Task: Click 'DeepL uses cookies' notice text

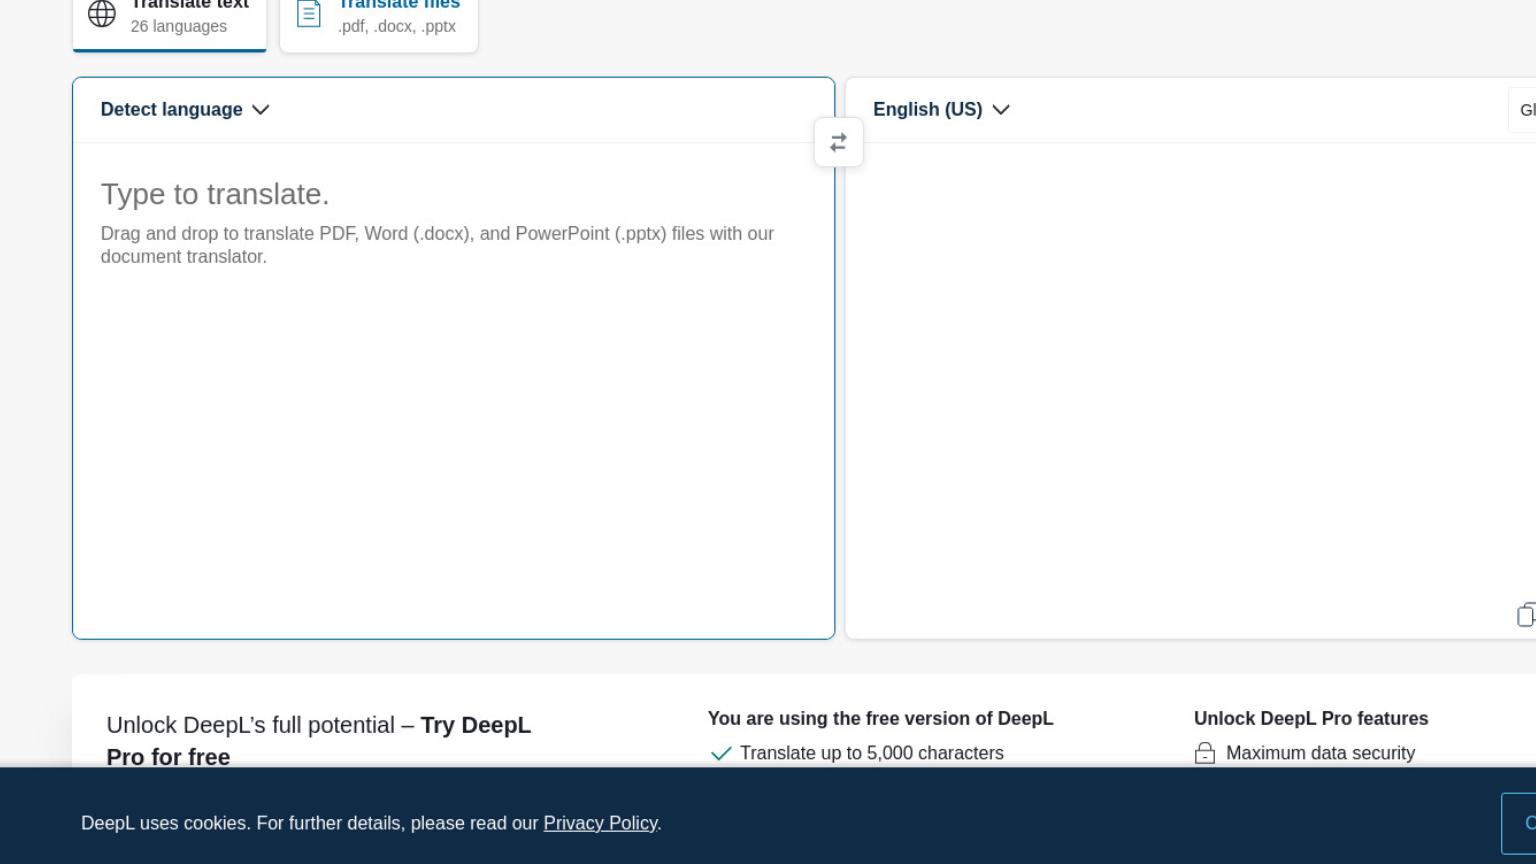Action: tap(371, 823)
